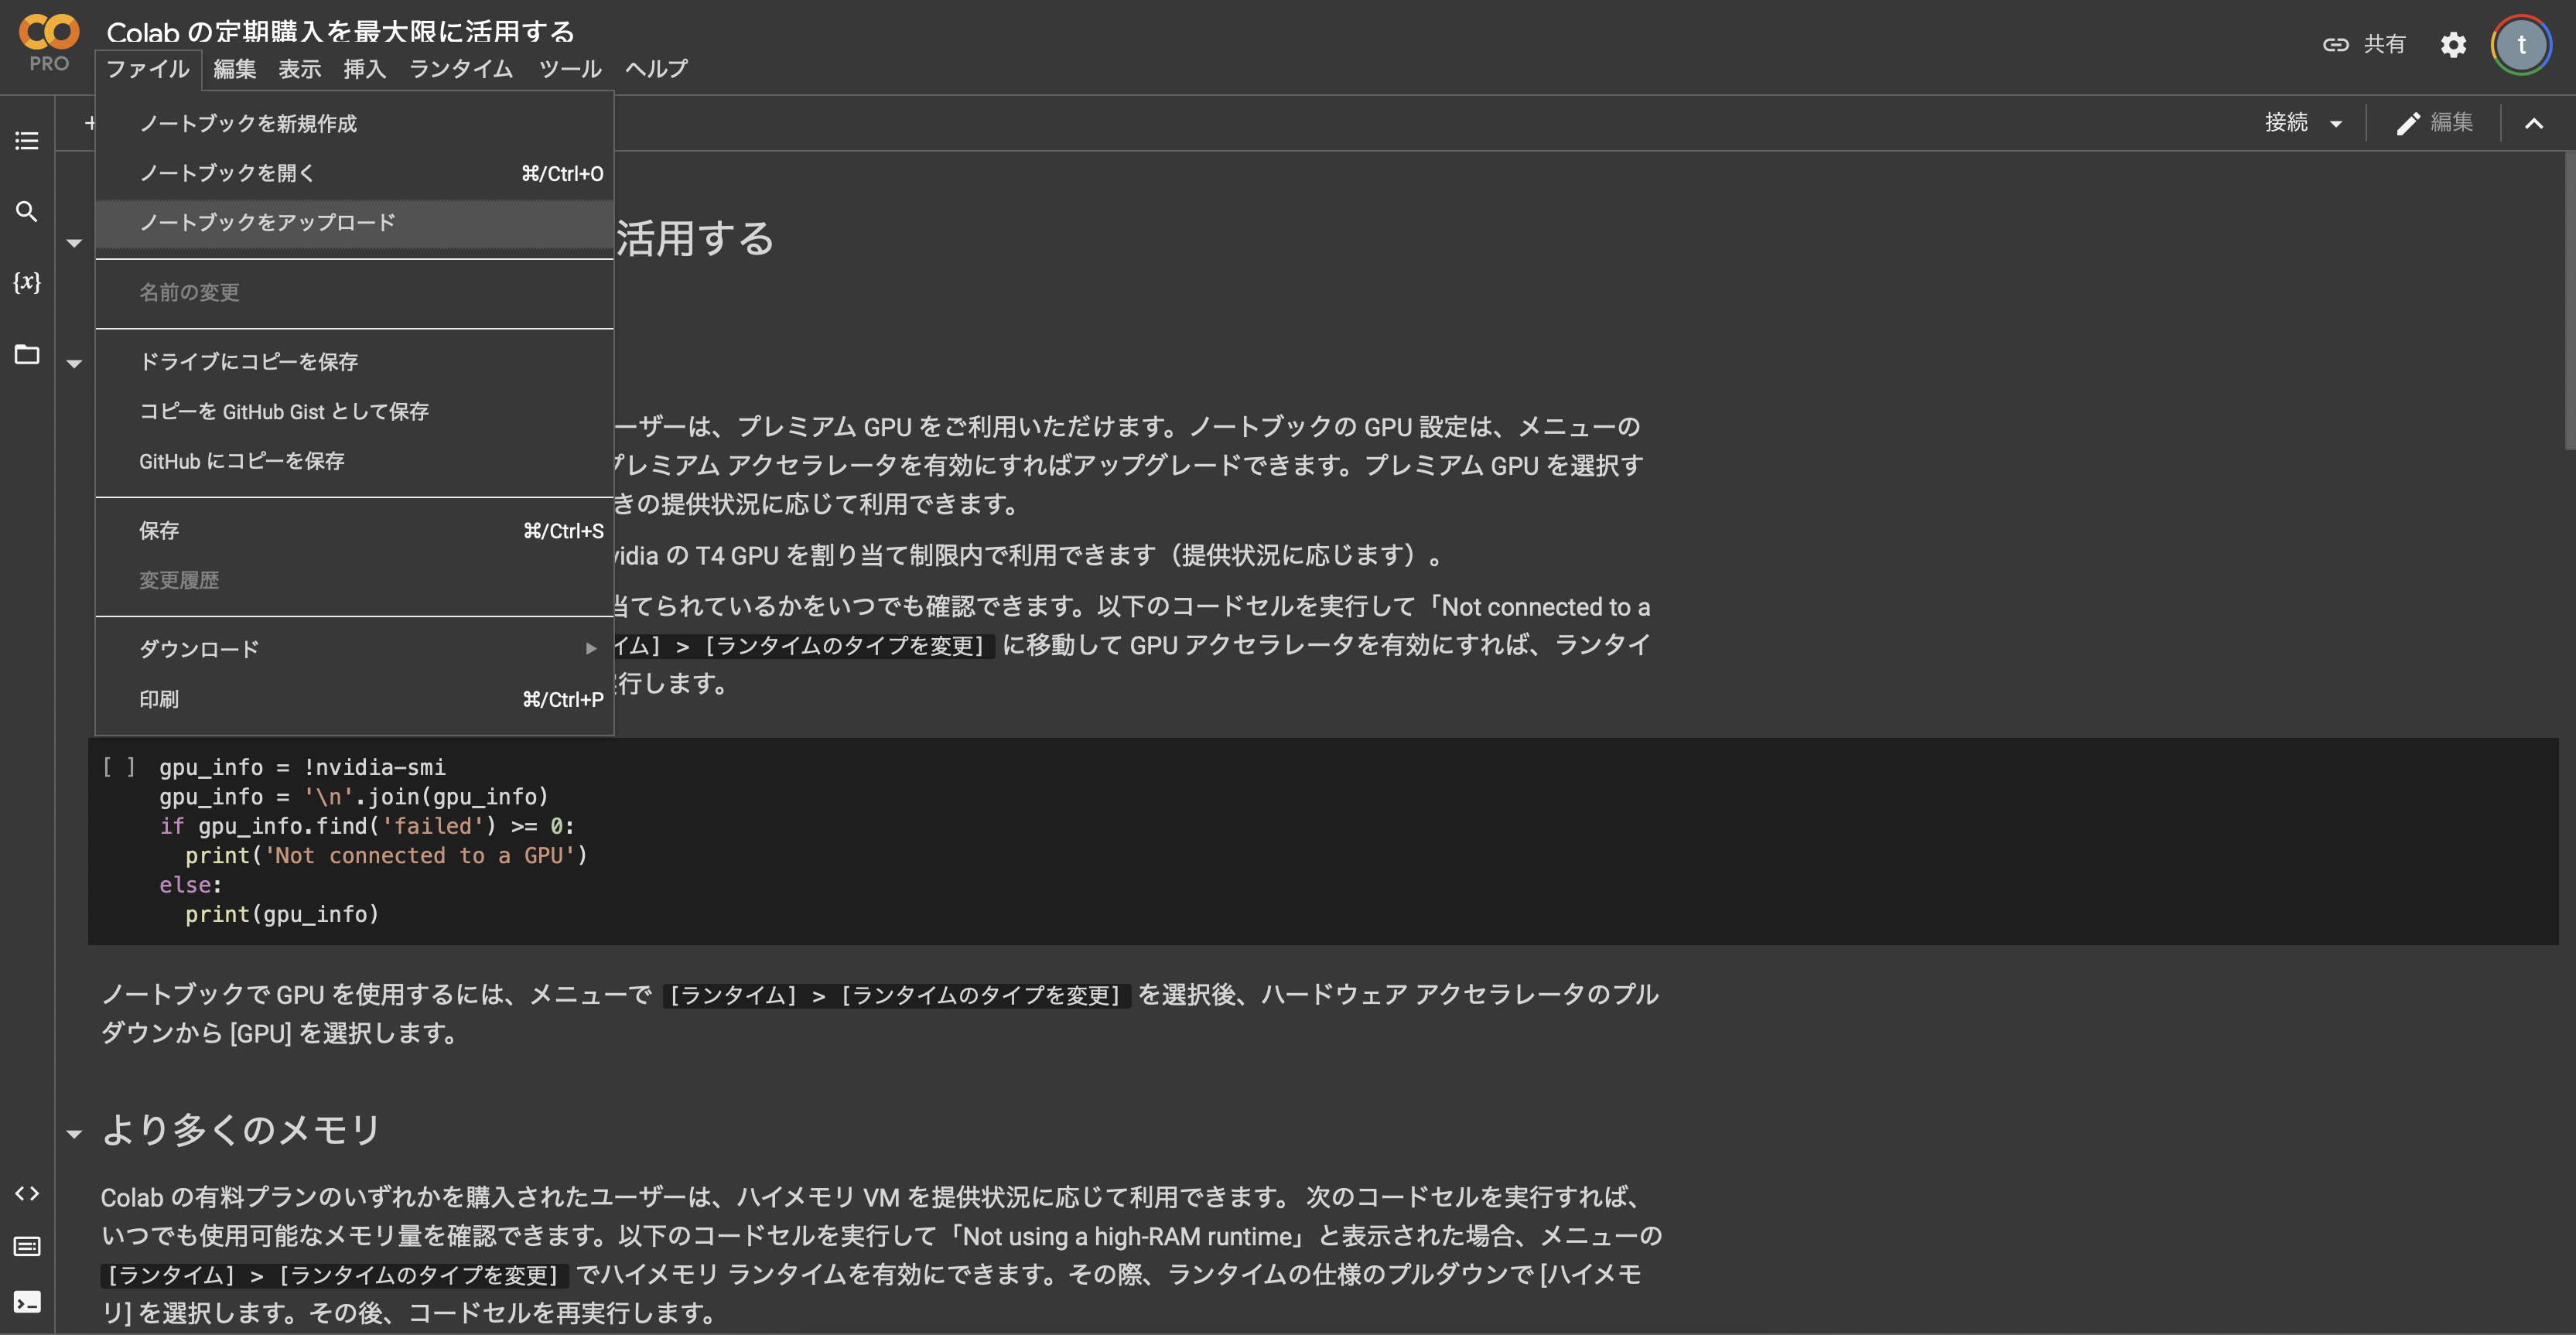
Task: Open the 表示 menu
Action: click(x=300, y=69)
